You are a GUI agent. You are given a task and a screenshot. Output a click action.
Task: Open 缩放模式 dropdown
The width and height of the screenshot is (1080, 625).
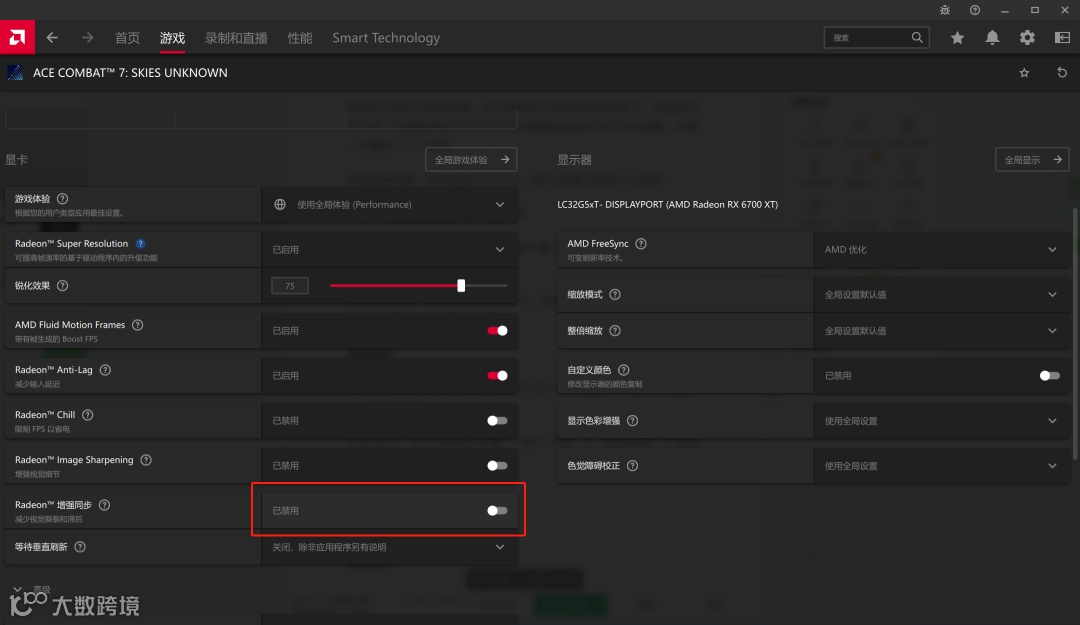[942, 294]
